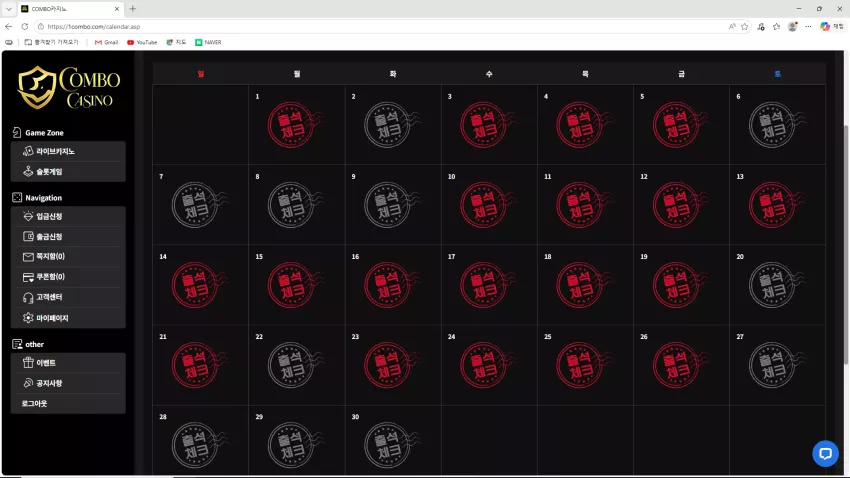The image size is (850, 478).
Task: Add page to favorites star icon
Action: tap(744, 27)
